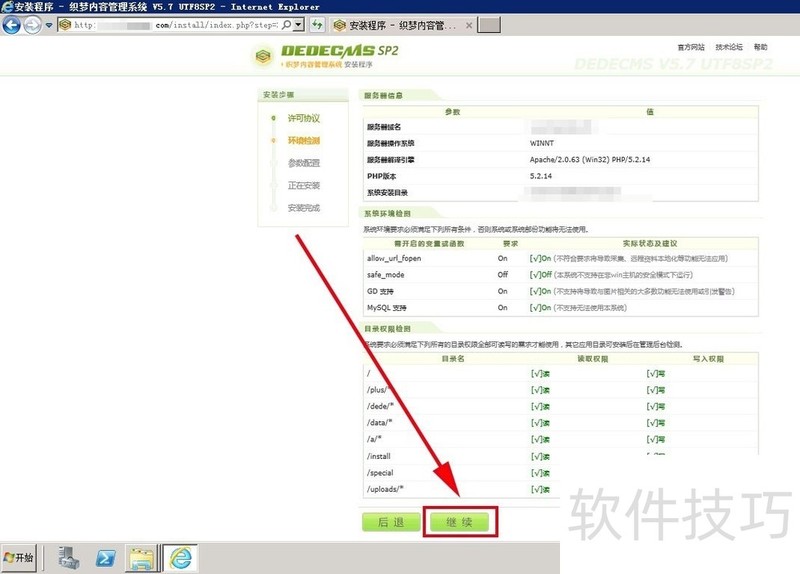The height and width of the screenshot is (574, 800).
Task: Close the 安装程序 browser tab
Action: coord(469,25)
